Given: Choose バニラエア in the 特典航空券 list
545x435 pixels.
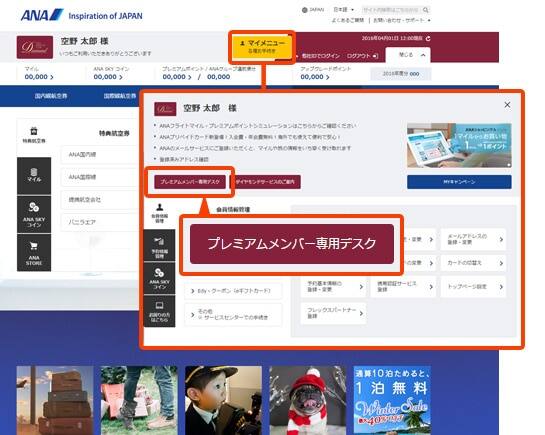Looking at the screenshot, I should (99, 222).
